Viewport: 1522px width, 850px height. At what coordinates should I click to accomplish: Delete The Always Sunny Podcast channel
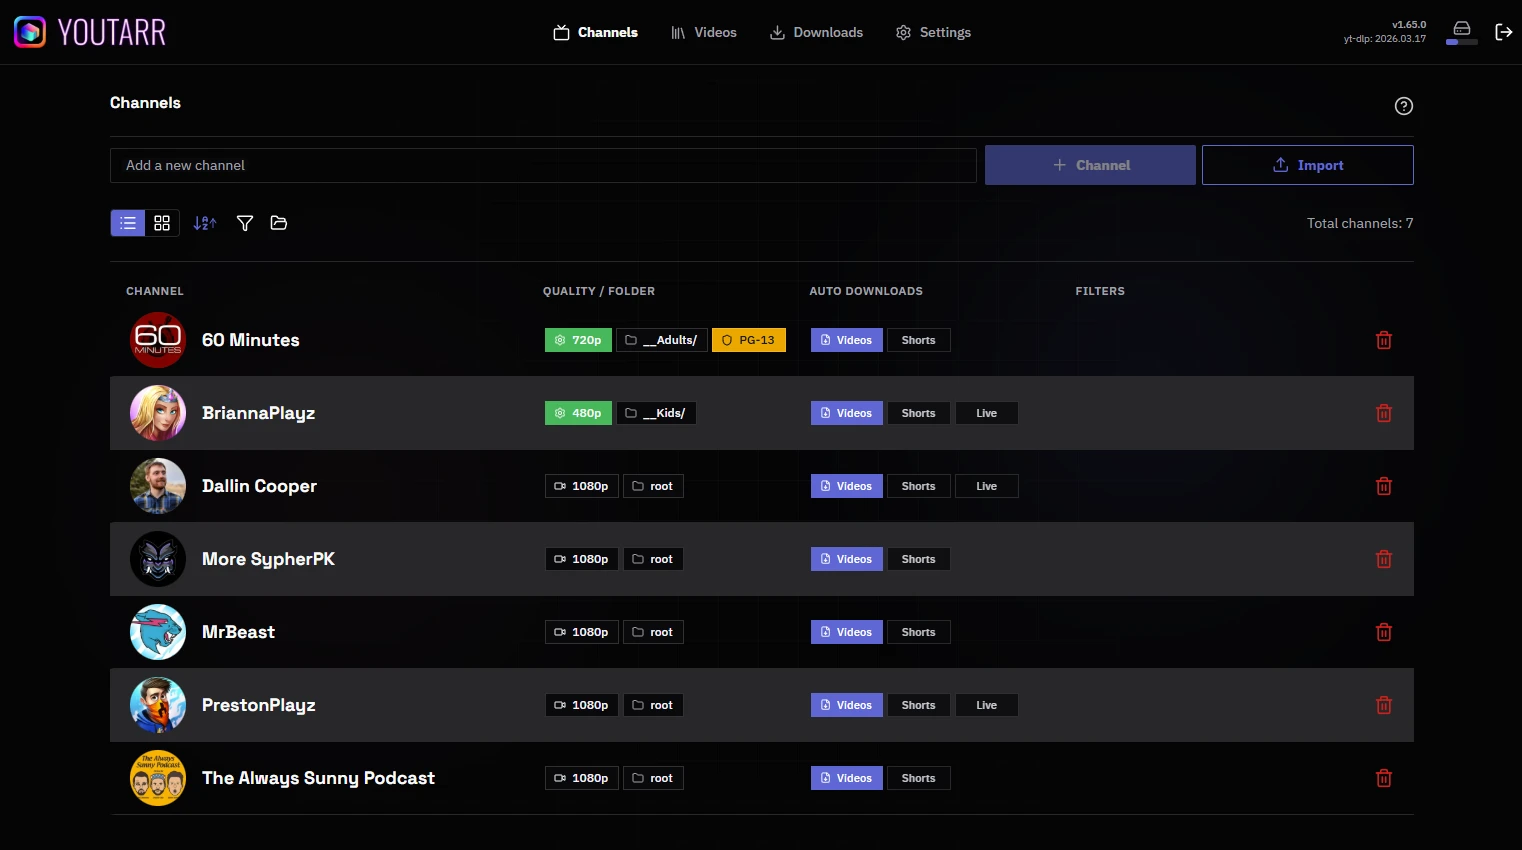point(1384,778)
